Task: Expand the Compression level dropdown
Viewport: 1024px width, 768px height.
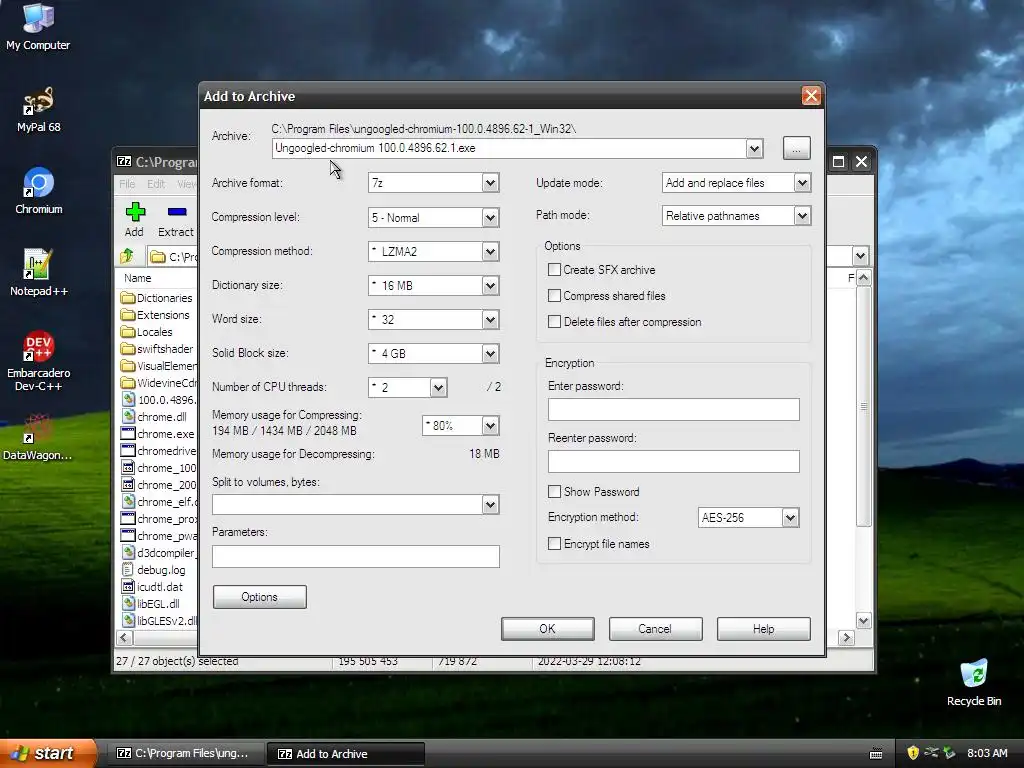Action: click(x=490, y=217)
